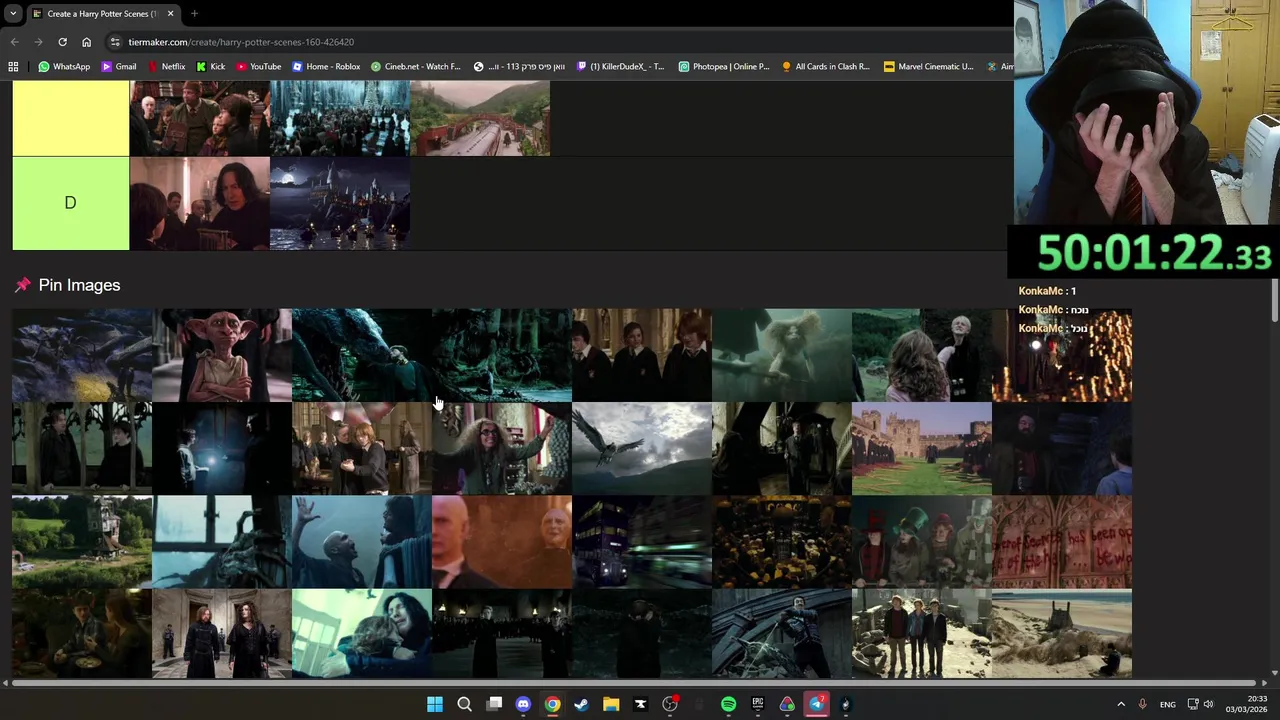Screen dimensions: 1280x720
Task: Click the yellow tier label above D
Action: tap(70, 118)
